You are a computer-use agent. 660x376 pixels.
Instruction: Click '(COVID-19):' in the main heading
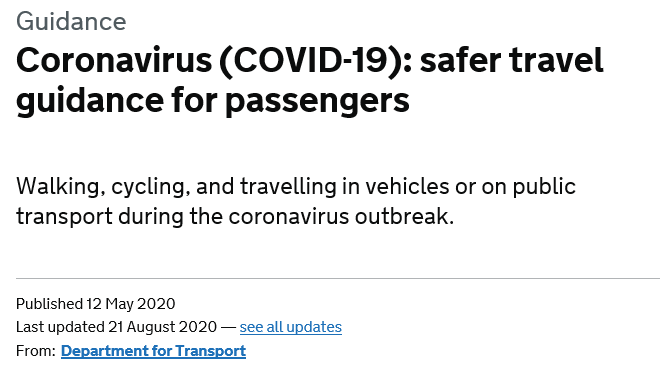point(316,61)
